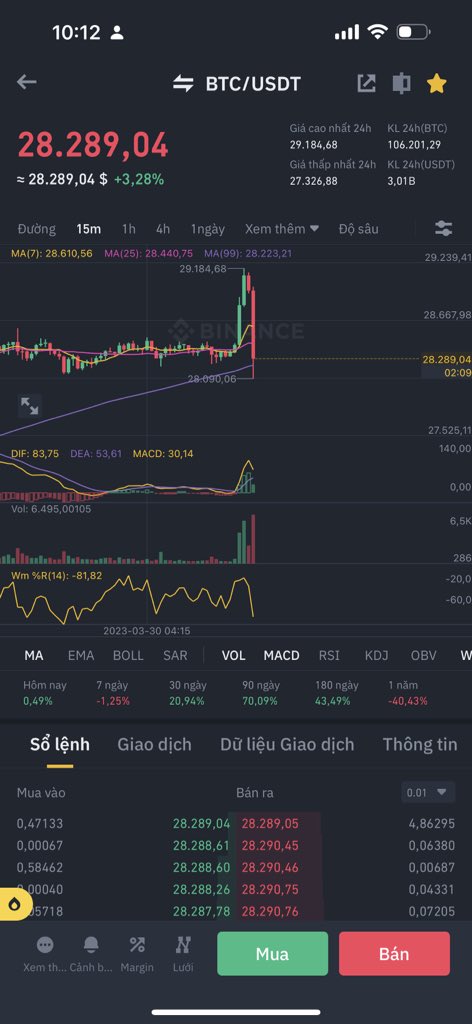This screenshot has height=1024, width=472.
Task: Tap the DIF: 83,75 MACD label
Action: (x=35, y=453)
